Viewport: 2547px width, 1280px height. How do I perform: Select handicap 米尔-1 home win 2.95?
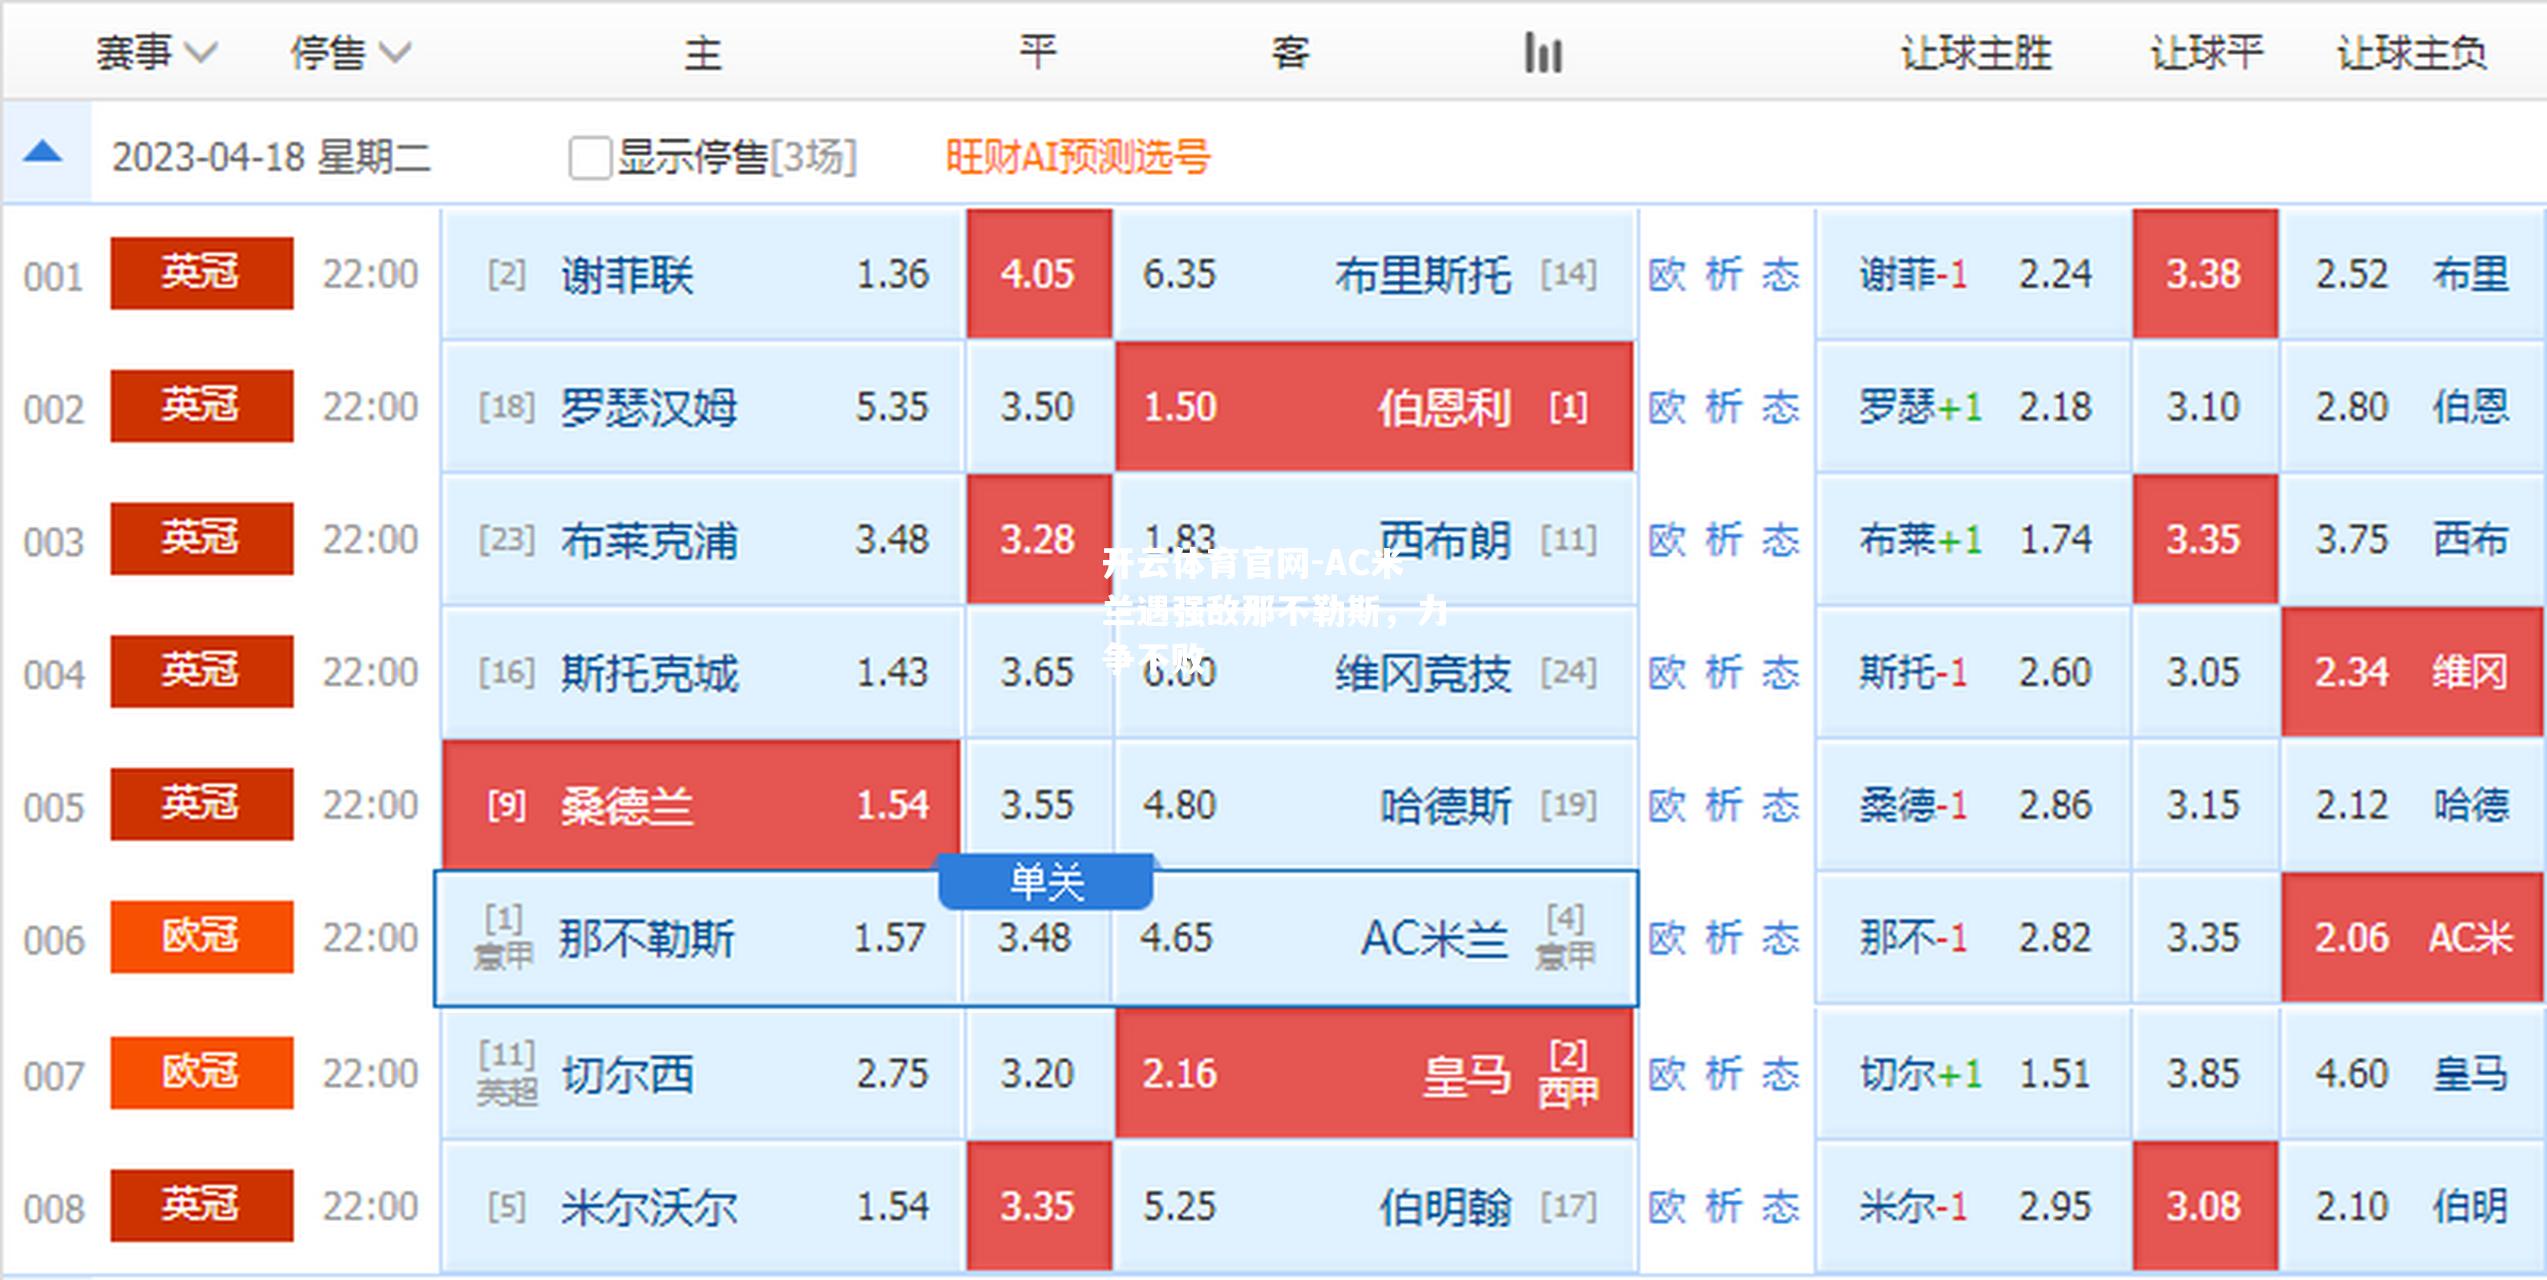(1973, 1206)
